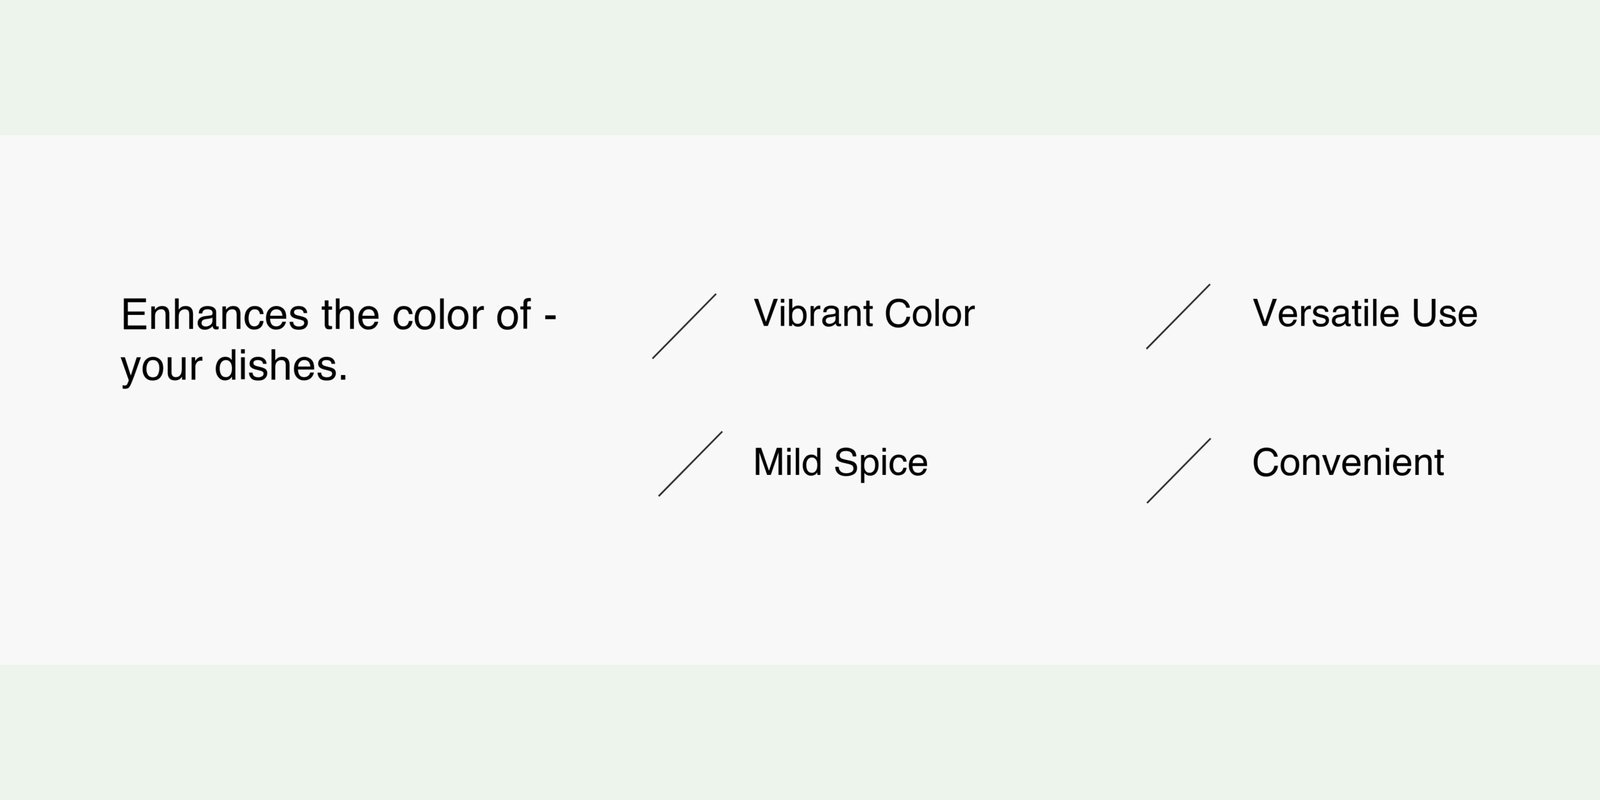Click the word "Mild" in the features
Screen dimensions: 1600x800
coord(788,462)
